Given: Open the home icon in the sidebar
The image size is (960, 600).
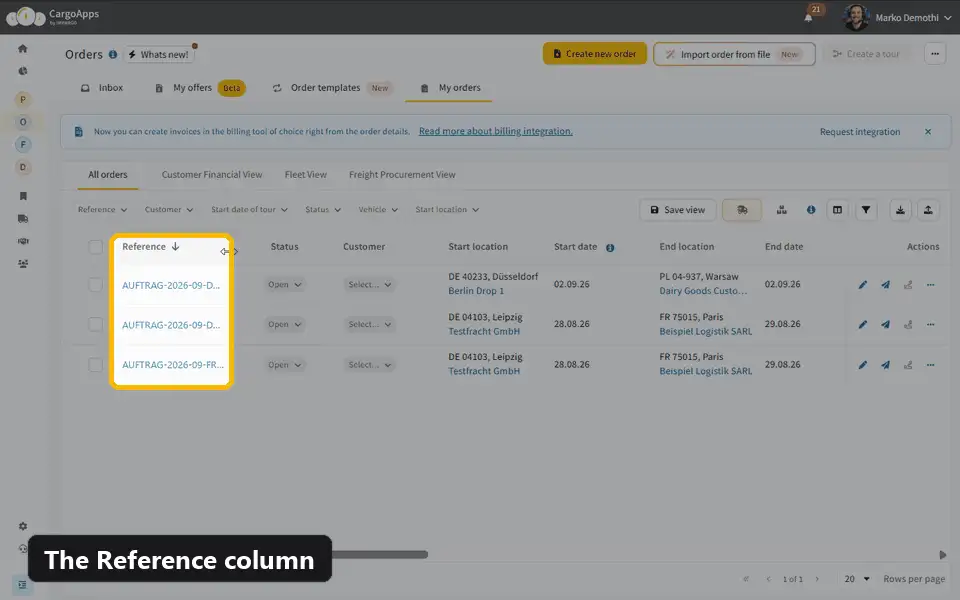Looking at the screenshot, I should pos(23,48).
